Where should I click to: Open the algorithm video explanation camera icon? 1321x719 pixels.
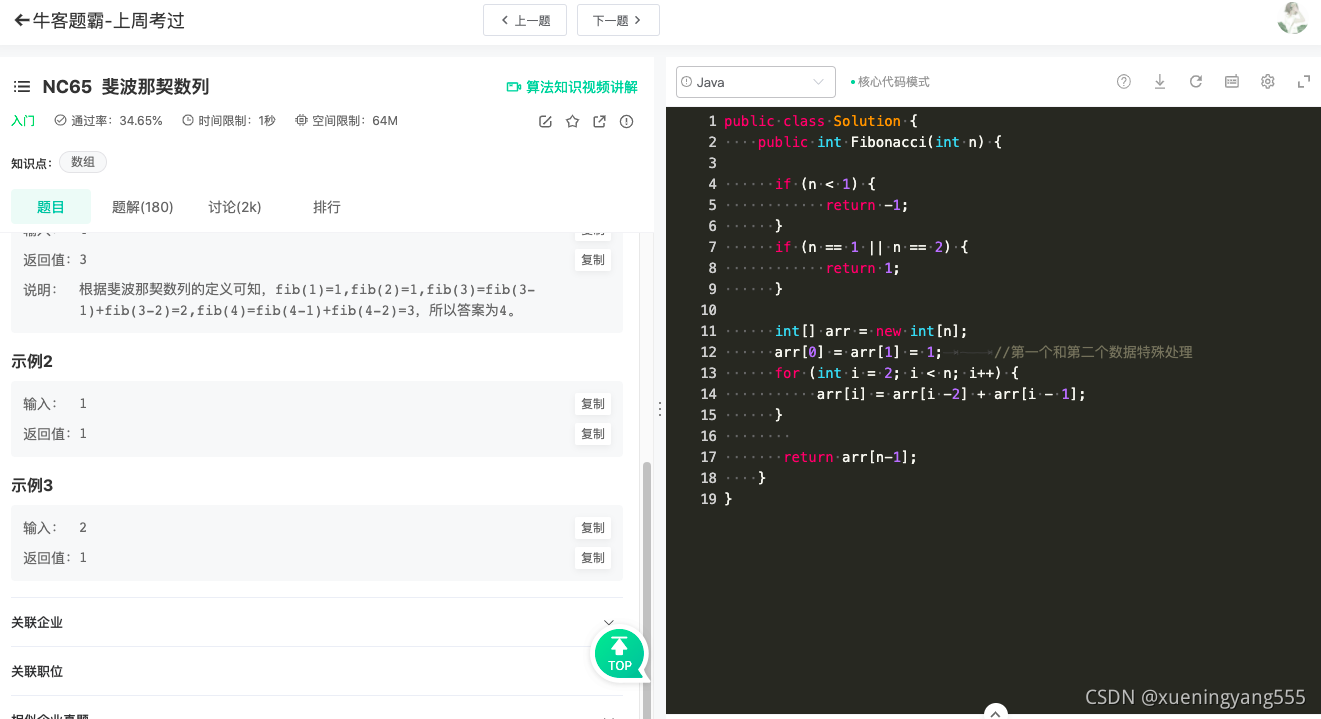pyautogui.click(x=514, y=87)
